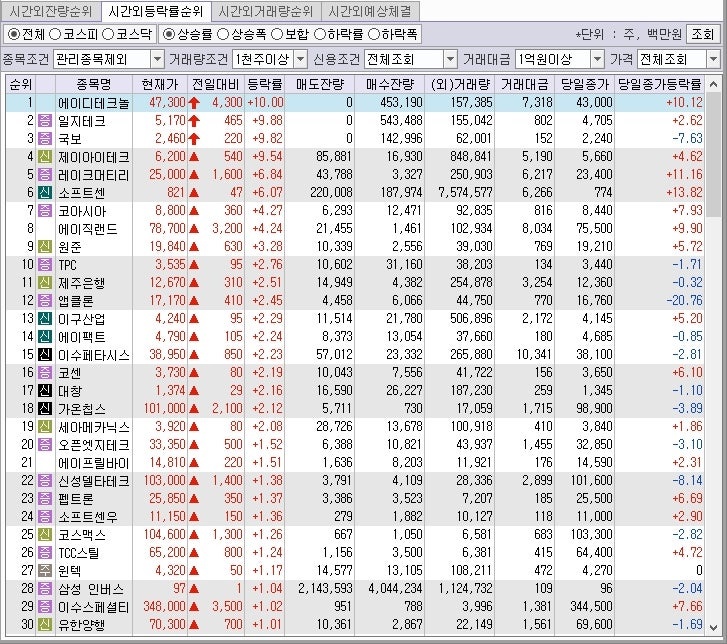The height and width of the screenshot is (644, 727).
Task: Click 증 badge icon next to 일지테크
Action: pyautogui.click(x=45, y=121)
